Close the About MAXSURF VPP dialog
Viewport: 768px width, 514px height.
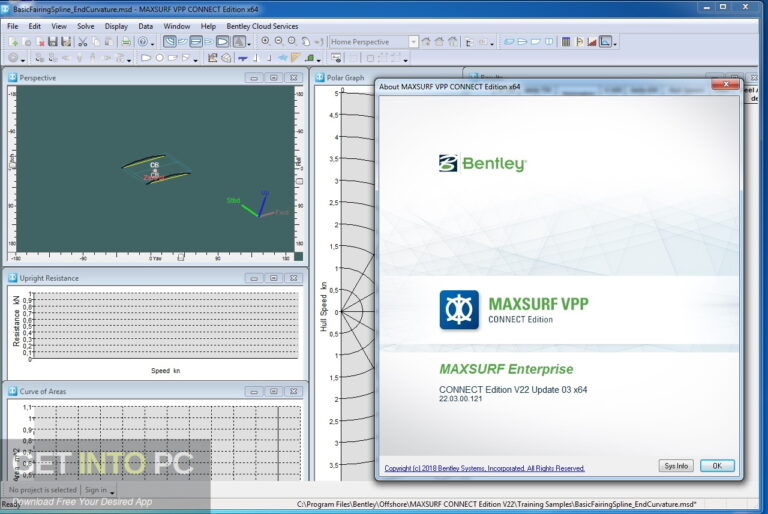tap(726, 85)
